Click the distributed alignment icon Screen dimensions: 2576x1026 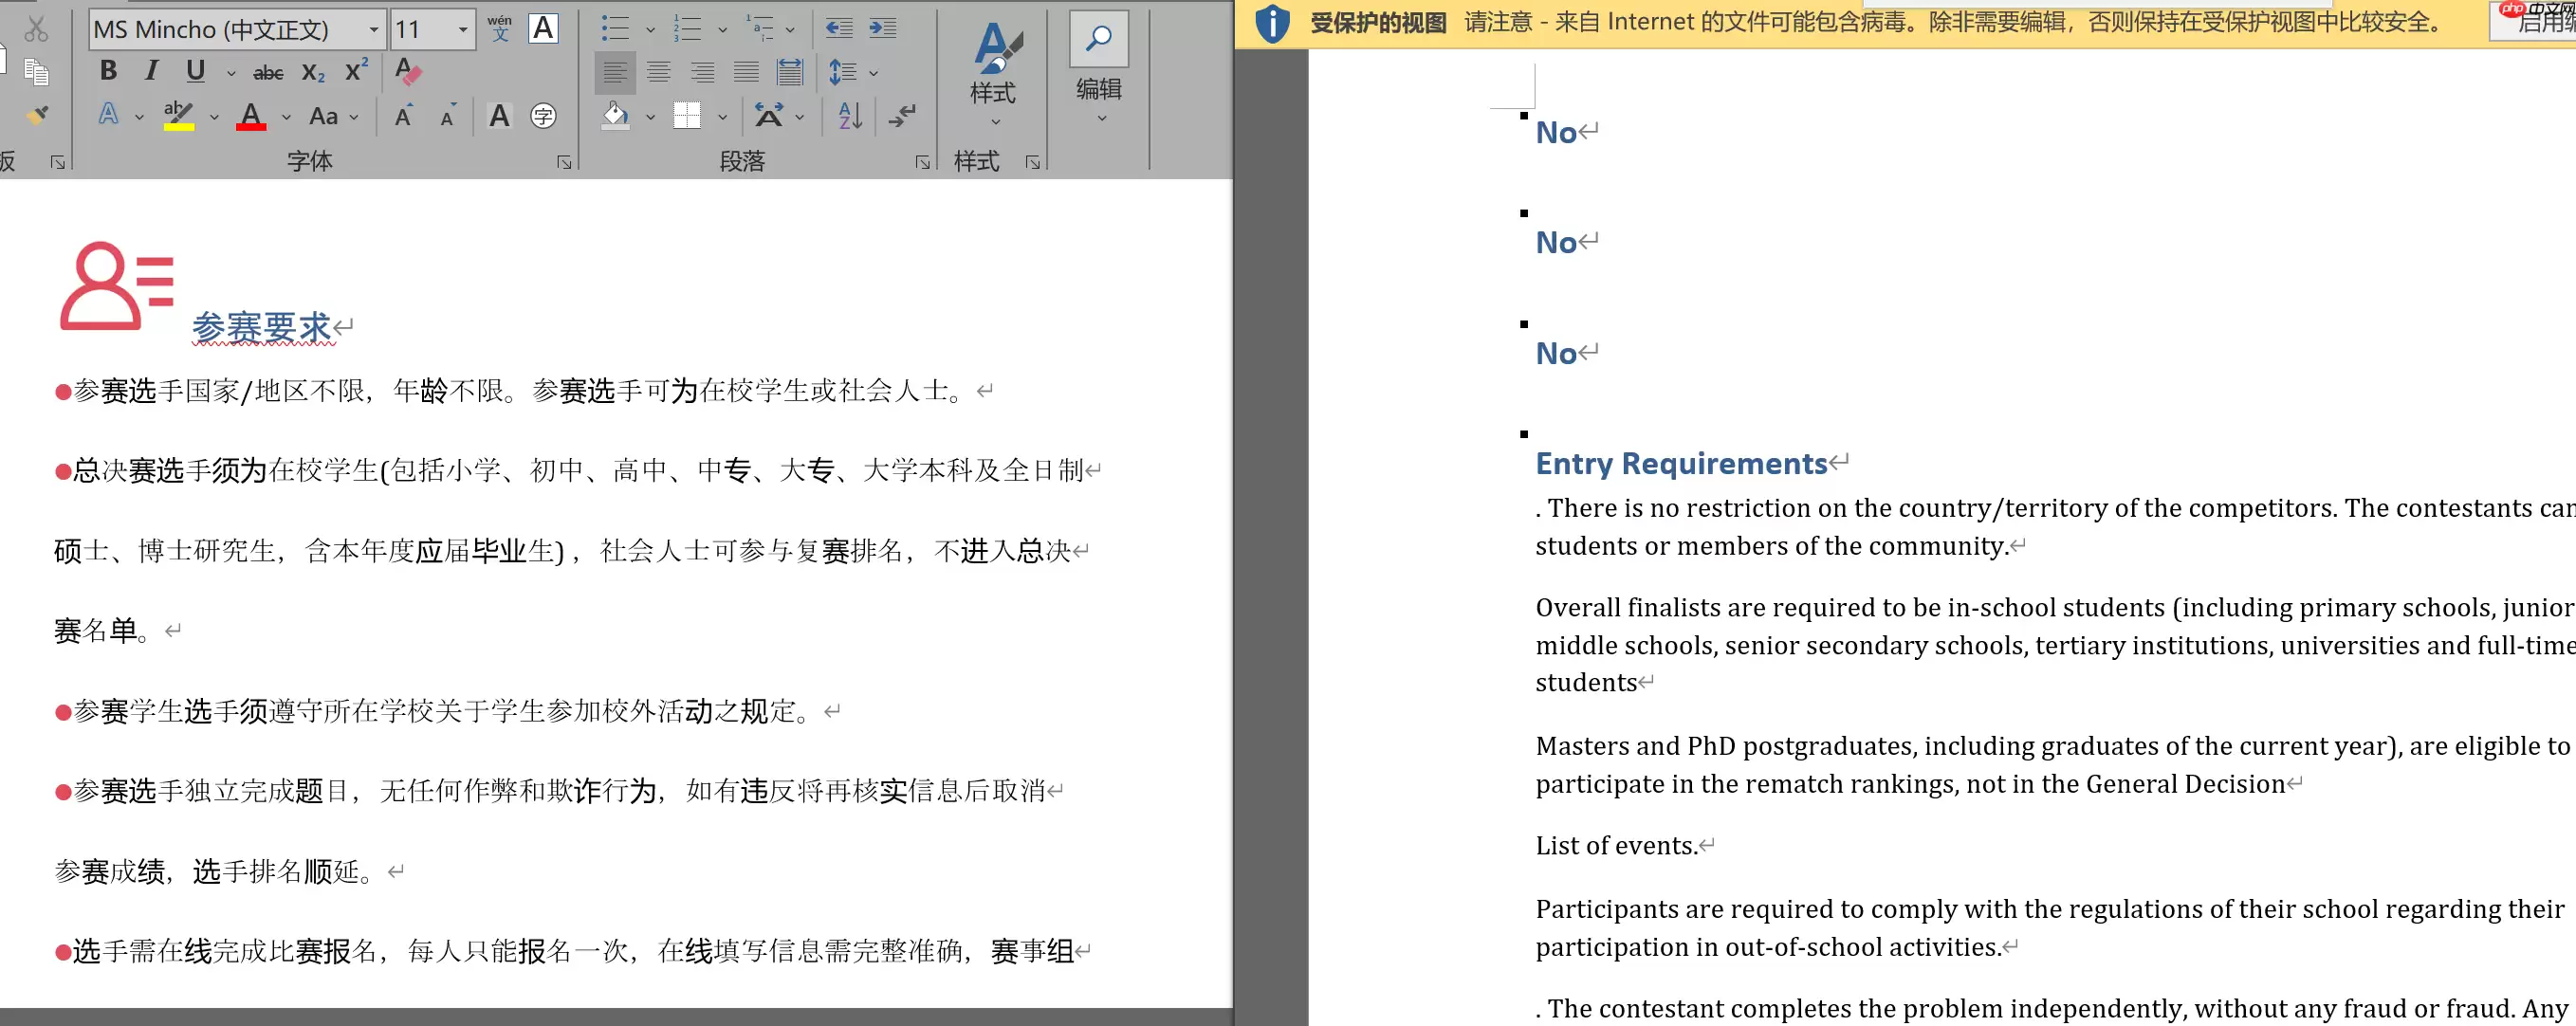[x=790, y=72]
